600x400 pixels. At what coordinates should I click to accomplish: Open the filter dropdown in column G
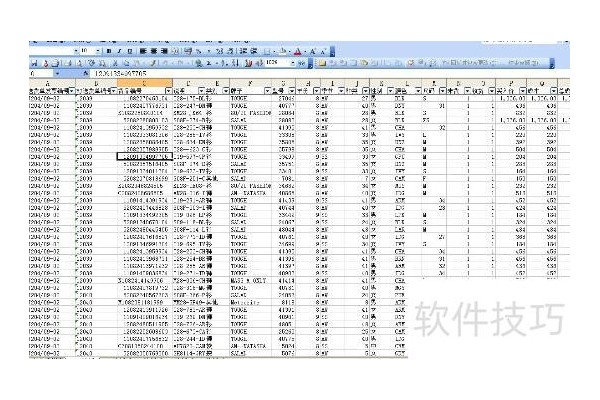click(292, 91)
